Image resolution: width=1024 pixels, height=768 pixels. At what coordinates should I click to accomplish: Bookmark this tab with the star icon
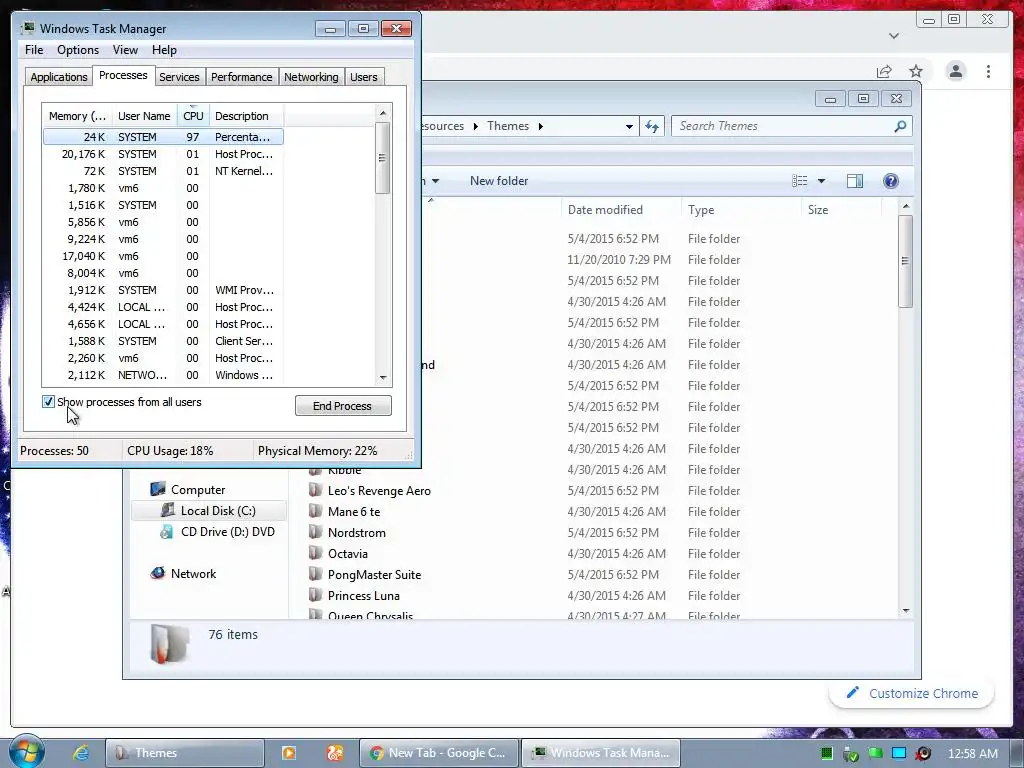coord(916,71)
